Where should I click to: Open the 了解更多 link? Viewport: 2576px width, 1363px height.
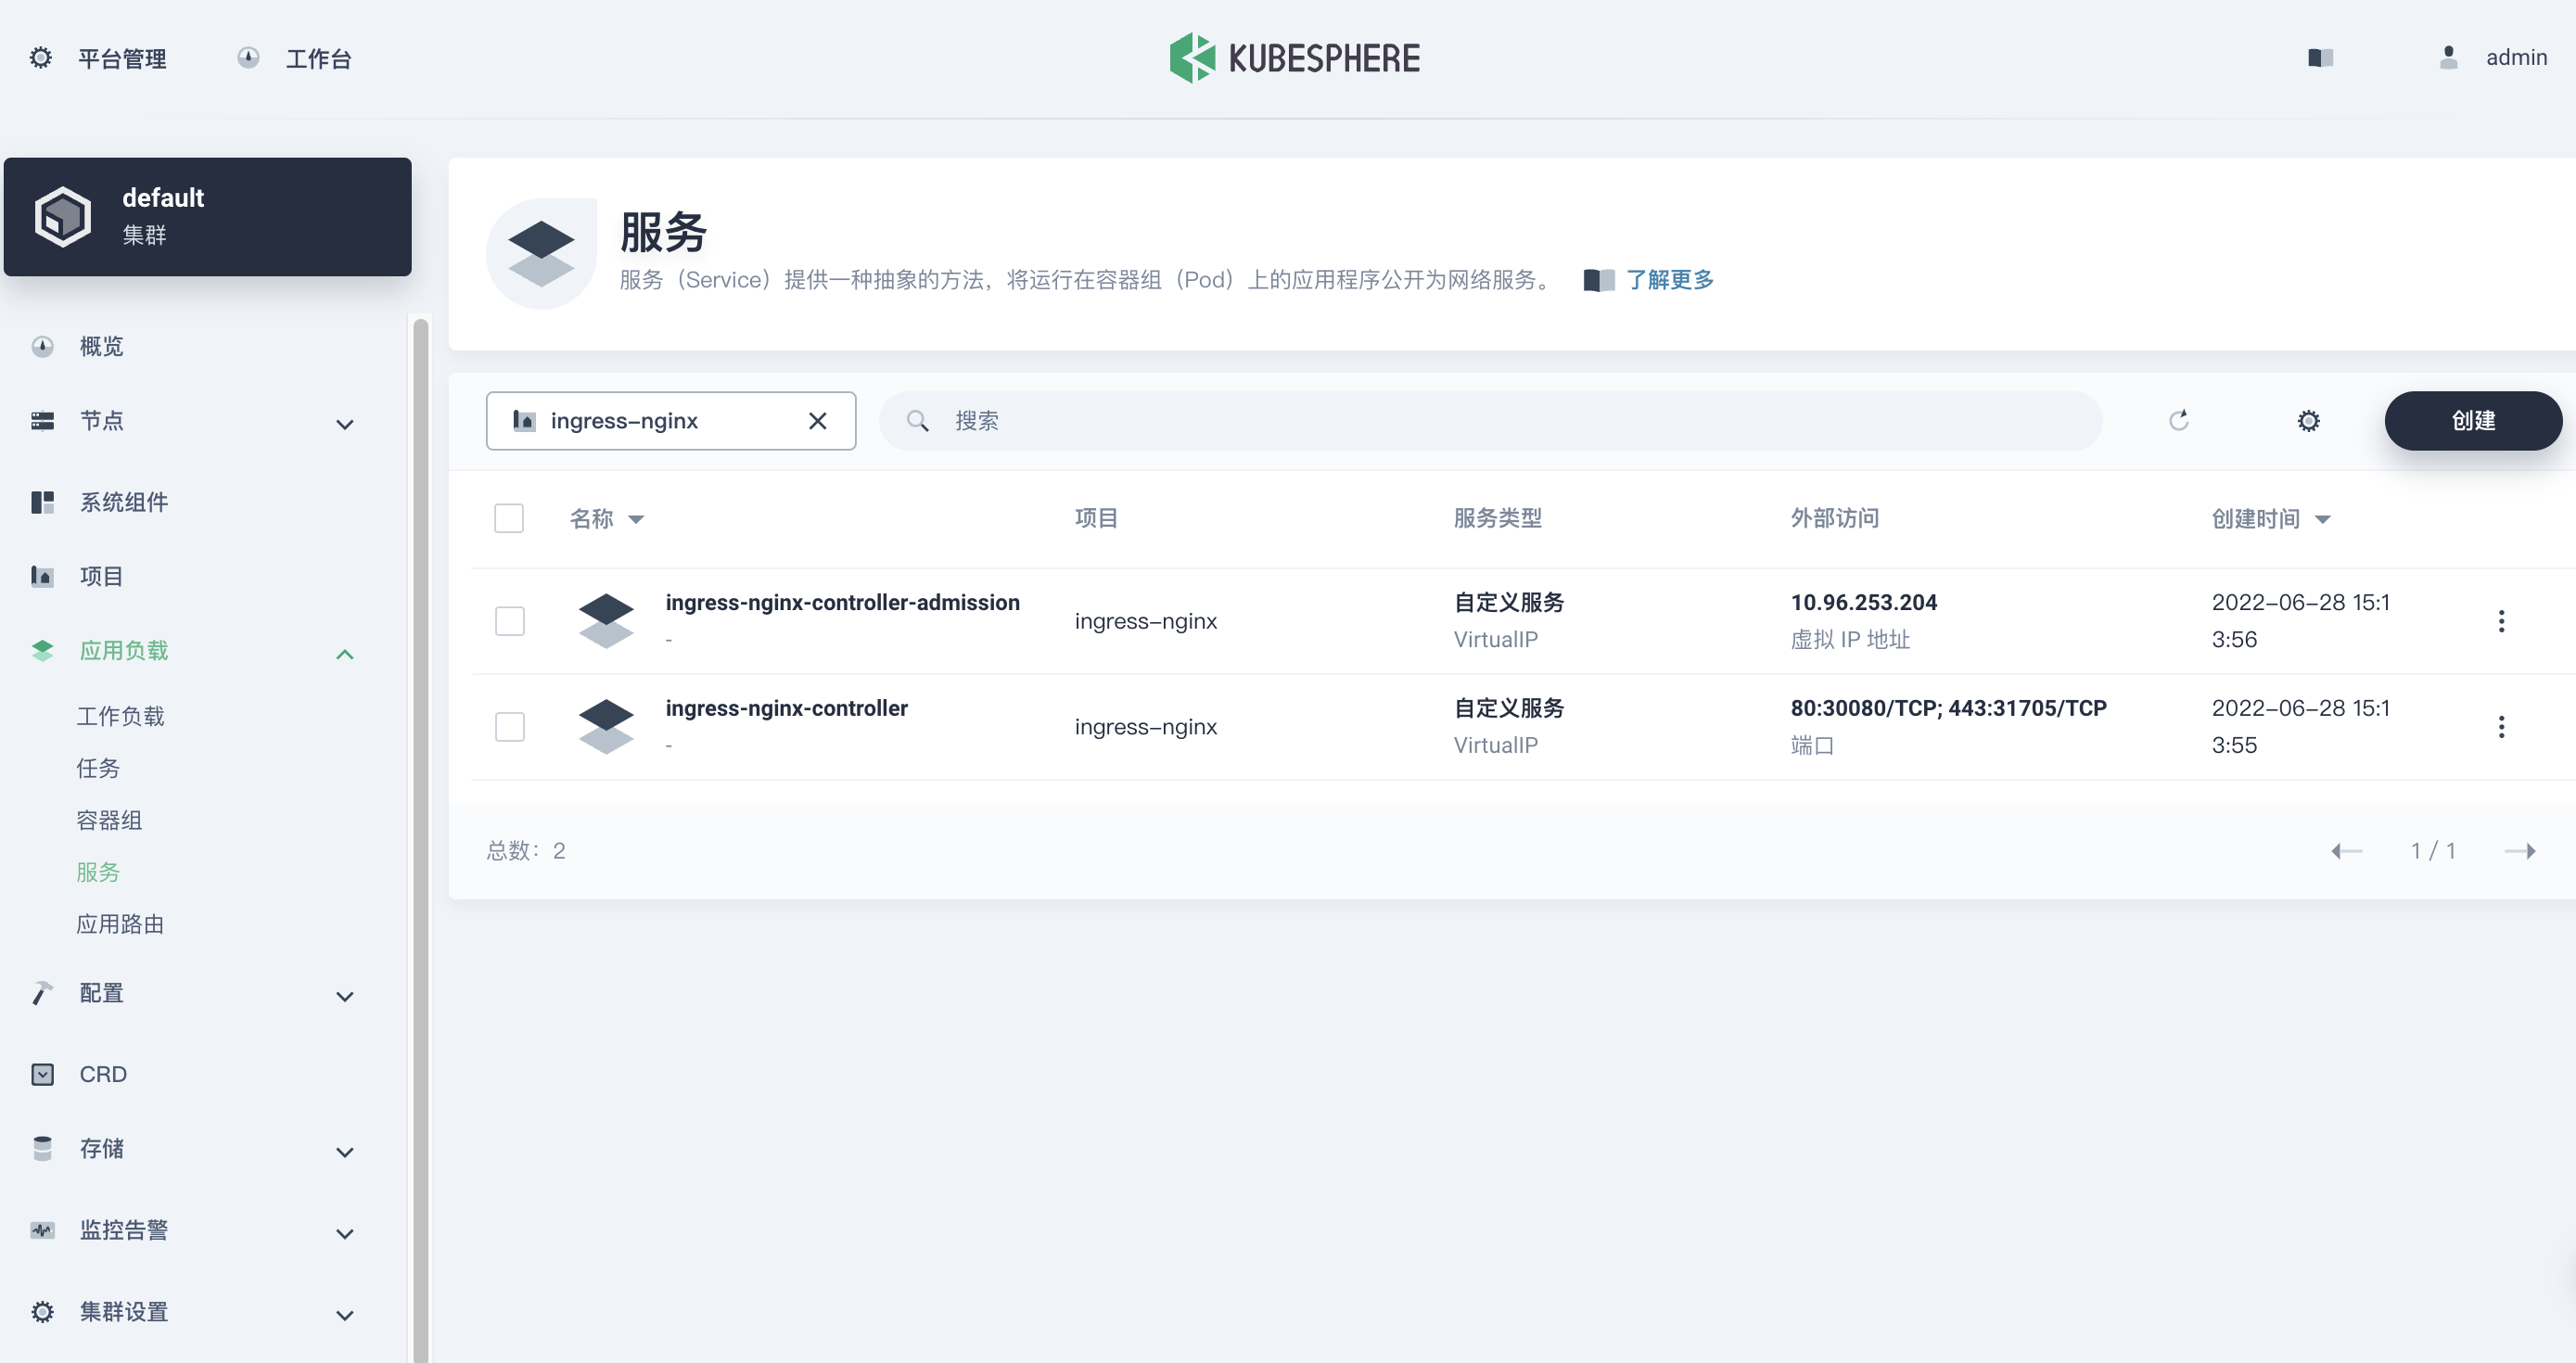pyautogui.click(x=1668, y=280)
